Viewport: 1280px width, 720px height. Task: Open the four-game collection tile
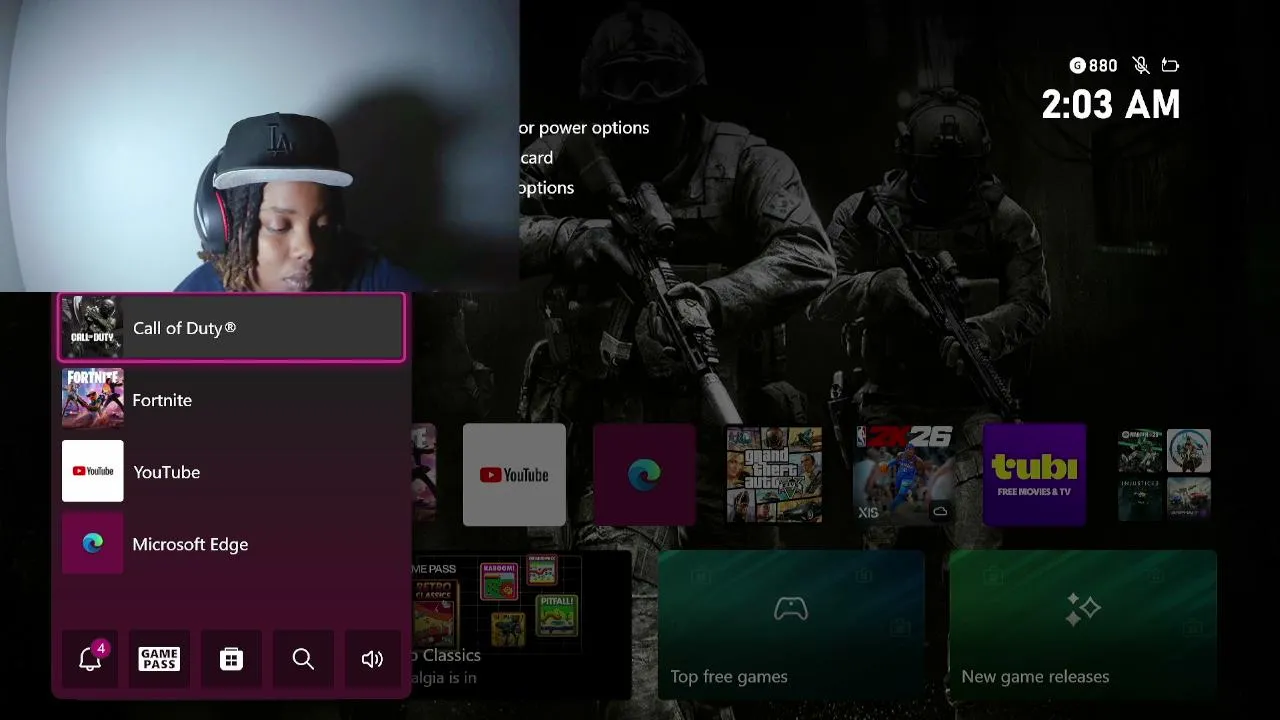point(1164,475)
